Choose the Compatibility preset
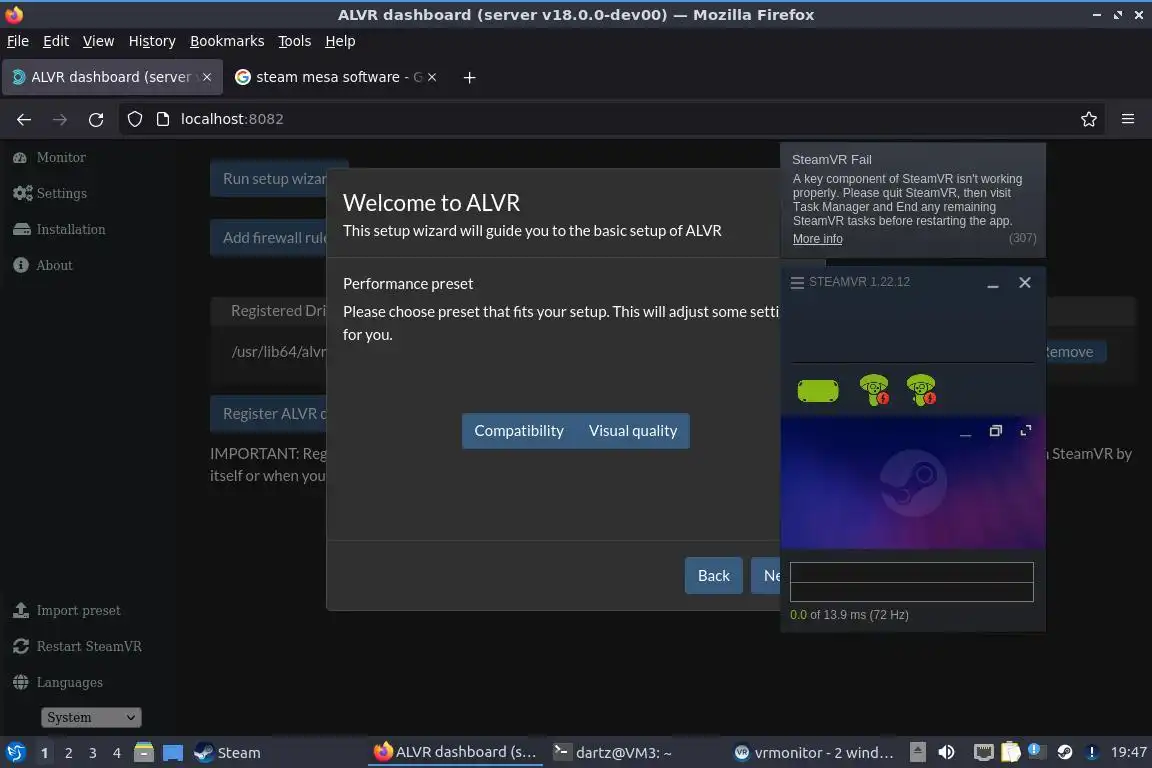Image resolution: width=1152 pixels, height=768 pixels. click(519, 431)
